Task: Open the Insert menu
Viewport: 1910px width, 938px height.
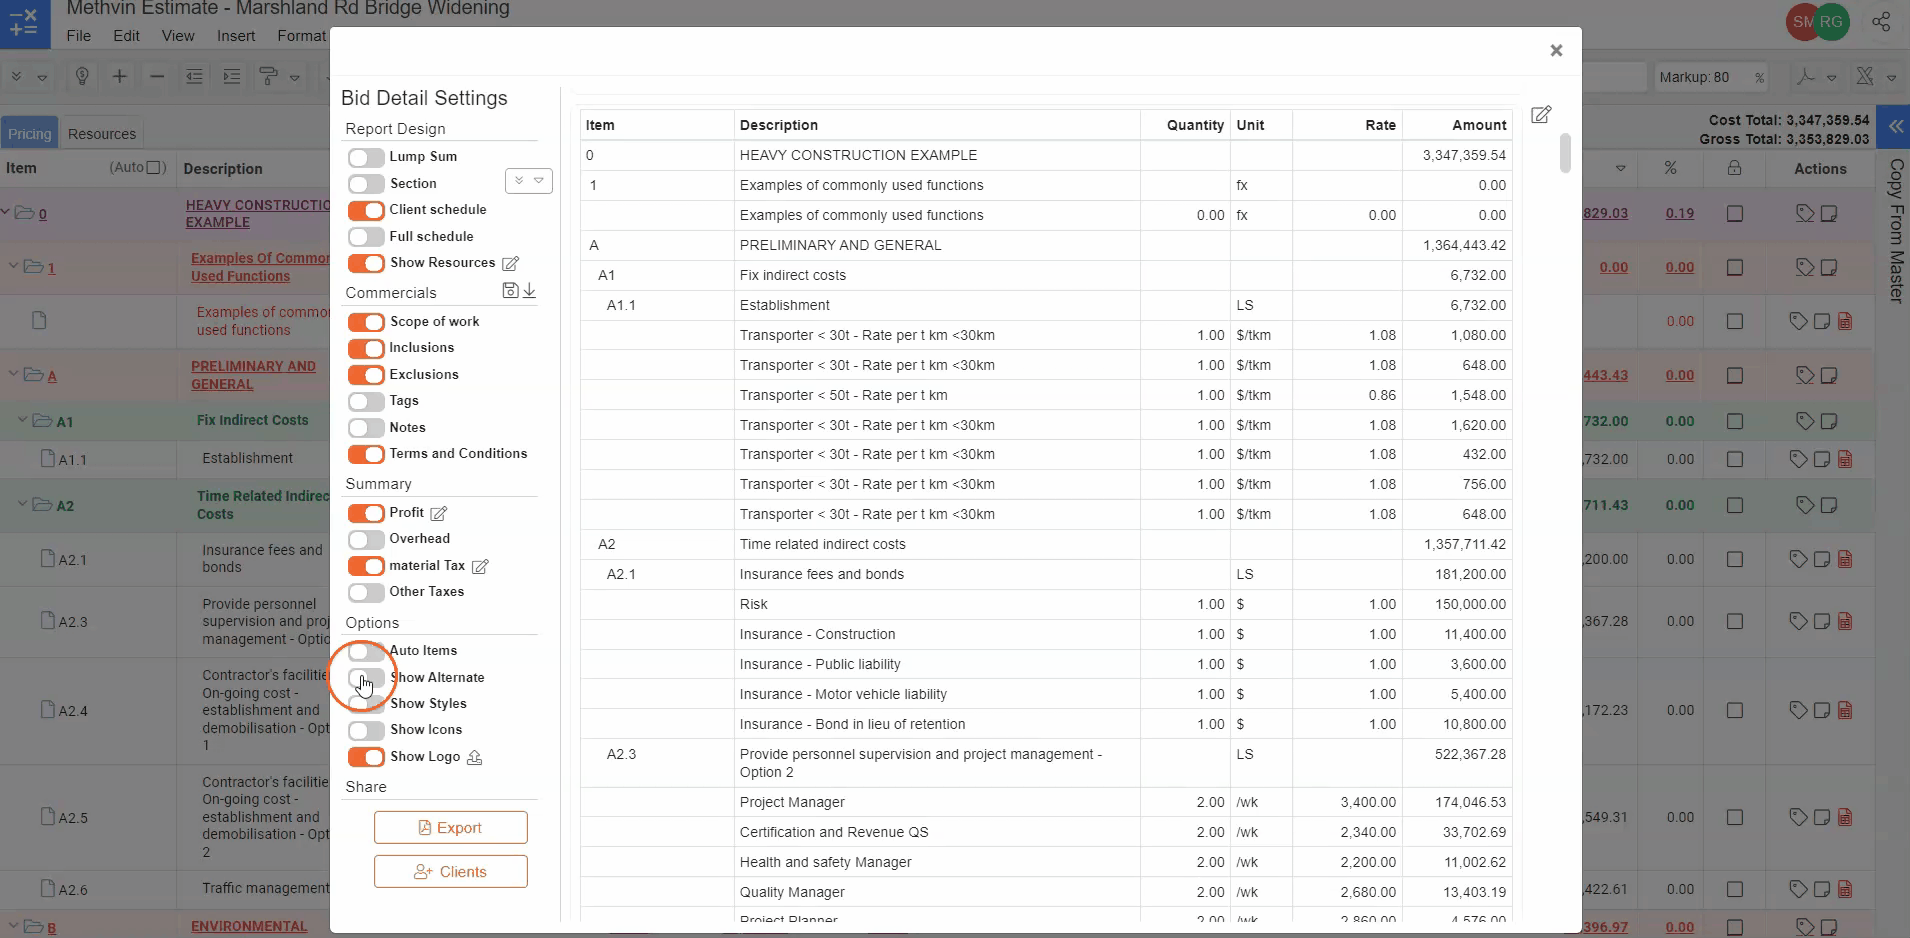Action: point(236,36)
